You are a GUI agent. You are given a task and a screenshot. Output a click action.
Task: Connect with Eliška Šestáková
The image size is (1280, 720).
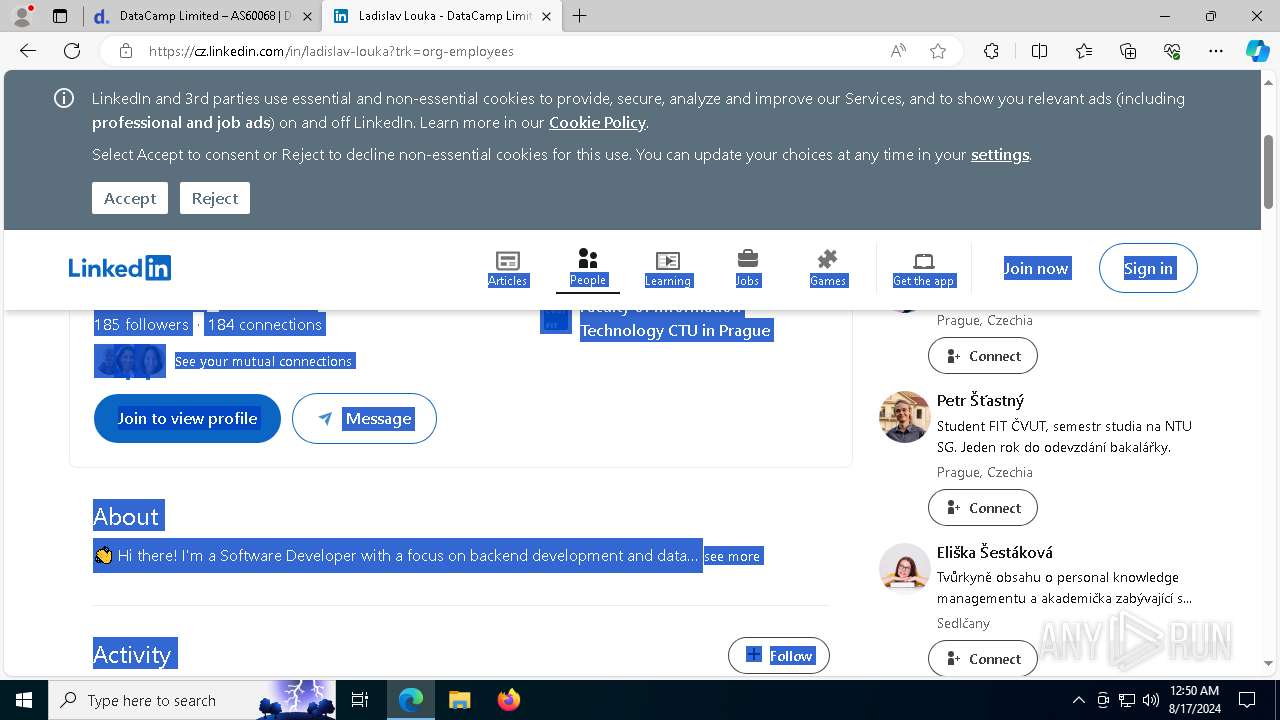point(983,658)
